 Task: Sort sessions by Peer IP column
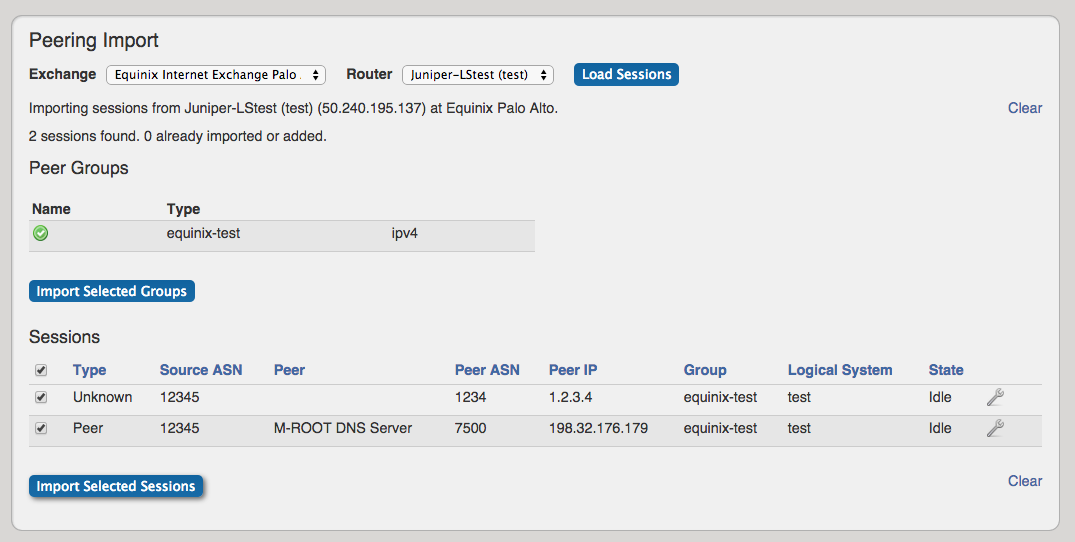[573, 370]
